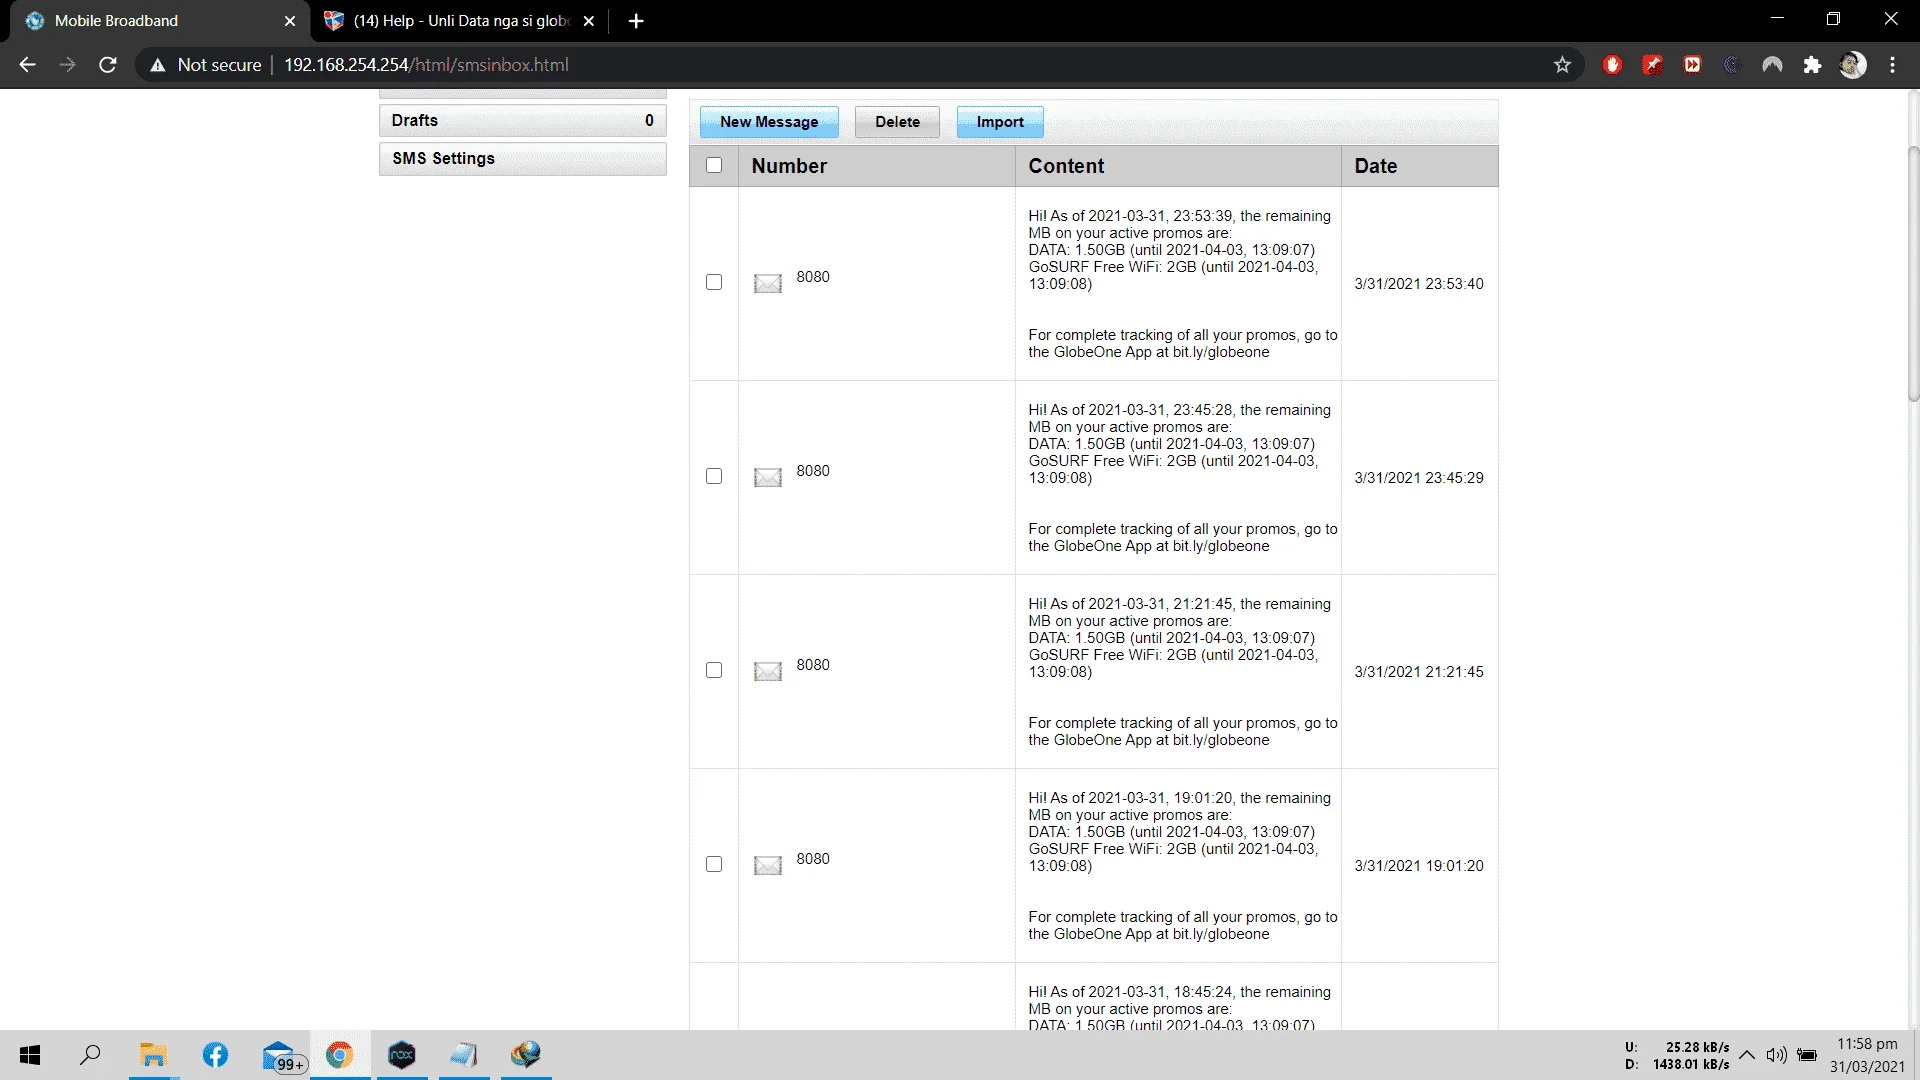Show hidden system tray icons
This screenshot has height=1080, width=1920.
tap(1747, 1055)
